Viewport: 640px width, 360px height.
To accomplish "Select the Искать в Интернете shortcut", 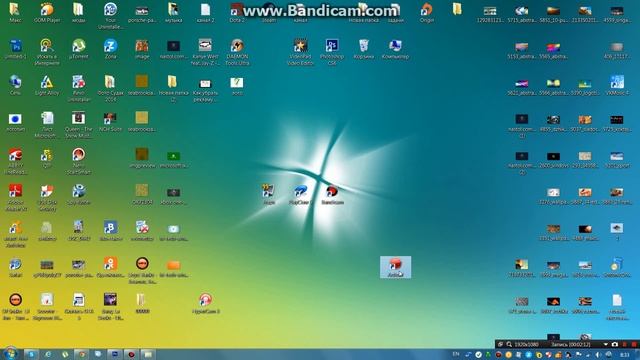I will (47, 52).
